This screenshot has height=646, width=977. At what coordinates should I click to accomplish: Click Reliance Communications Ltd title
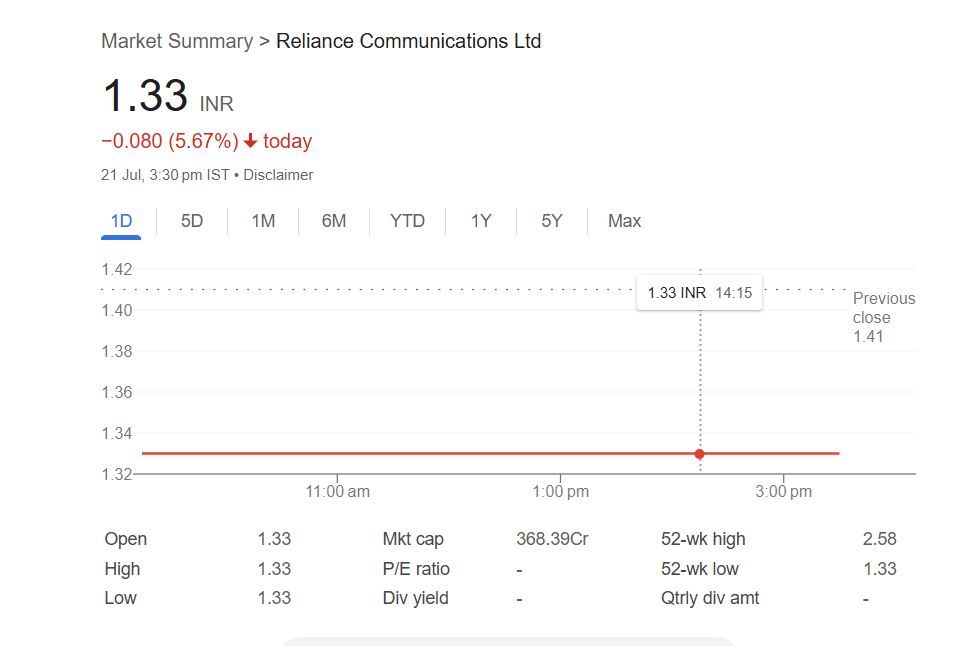(x=408, y=41)
